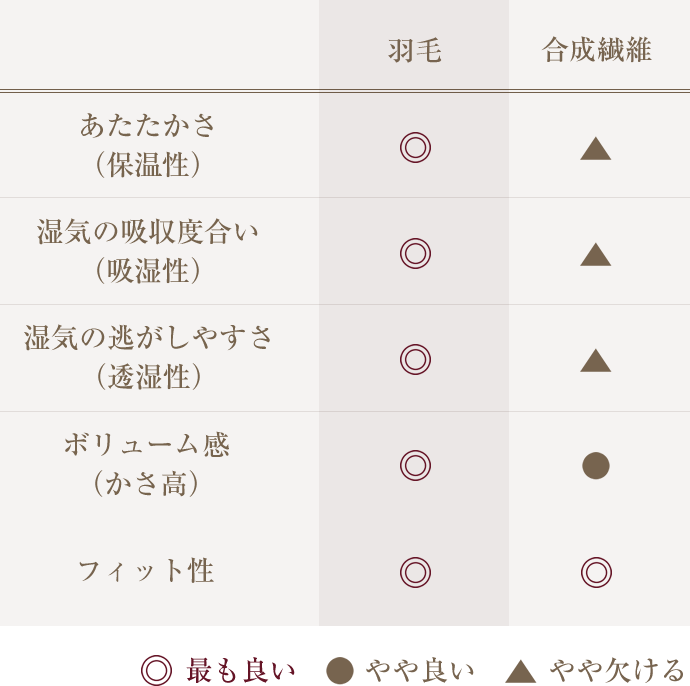
Task: Click the triangle for 合成繊維 保温性
Action: point(595,149)
